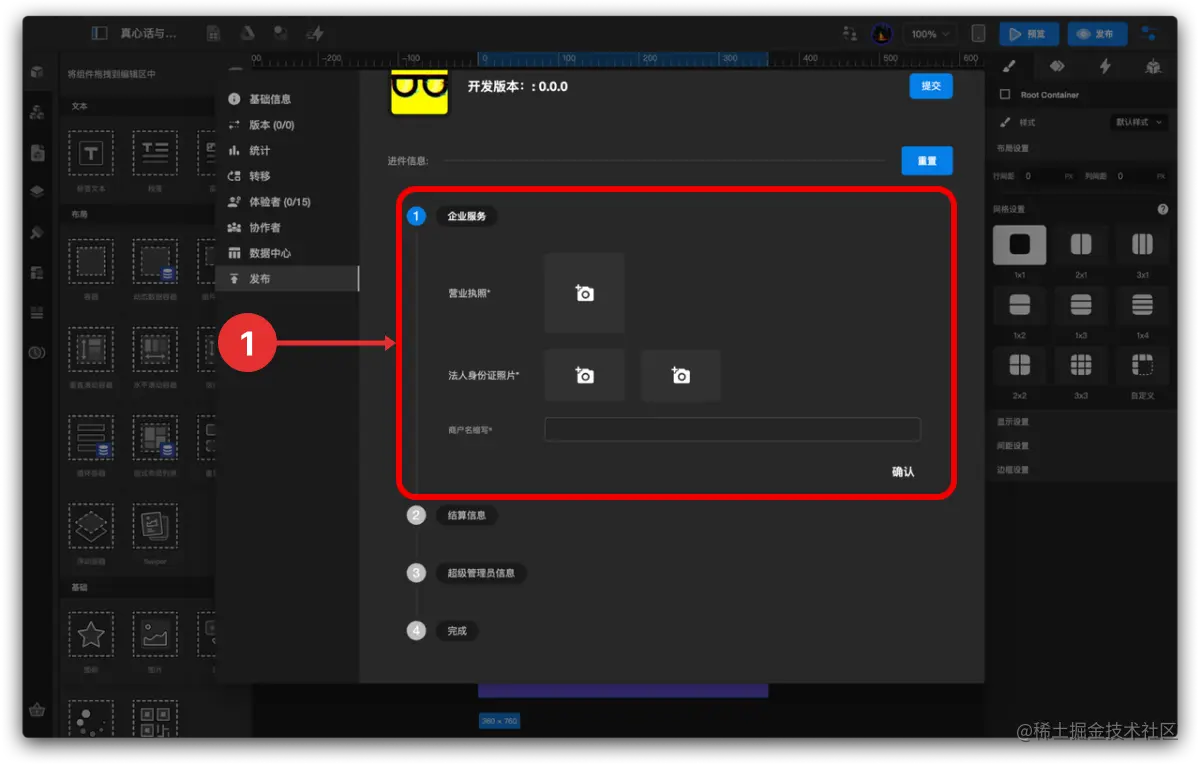Click the blue 提交 submit button
This screenshot has height=764, width=1200.
click(931, 86)
